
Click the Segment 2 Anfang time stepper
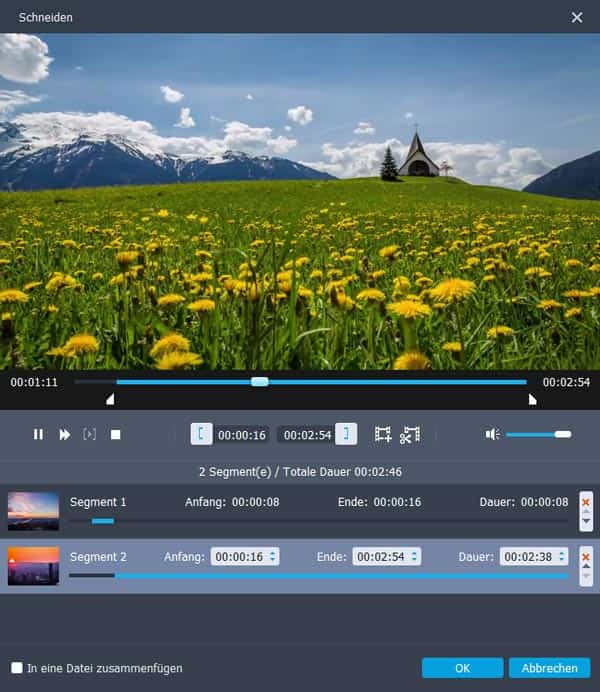click(274, 556)
